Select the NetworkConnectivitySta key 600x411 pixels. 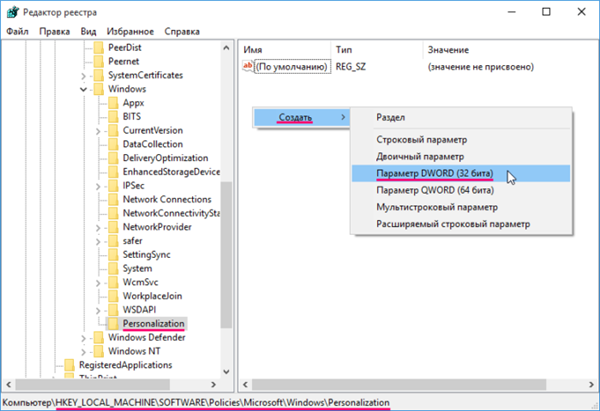(x=171, y=213)
